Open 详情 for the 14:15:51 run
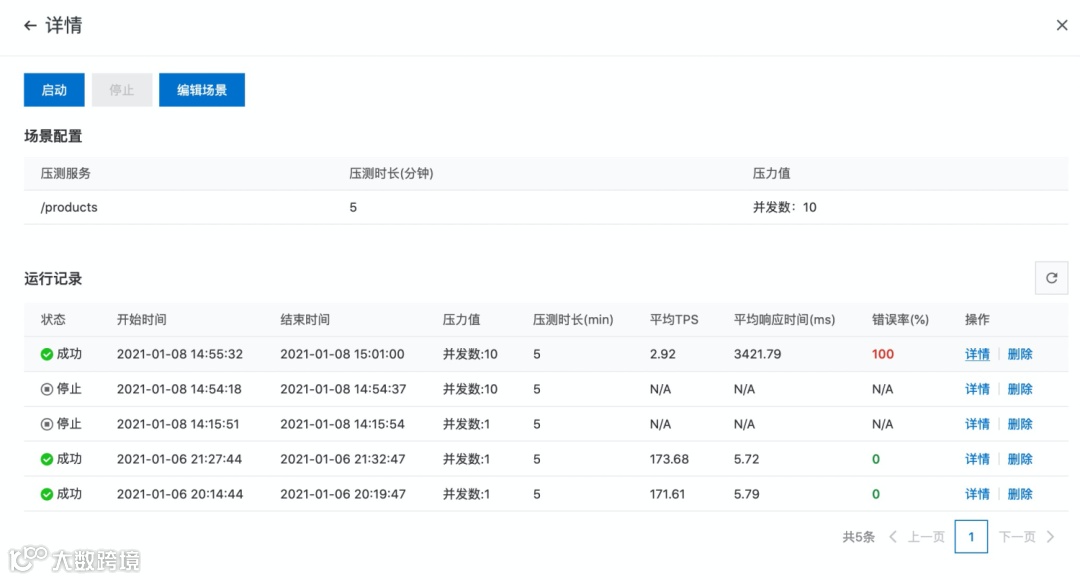1080x580 pixels. [x=977, y=424]
